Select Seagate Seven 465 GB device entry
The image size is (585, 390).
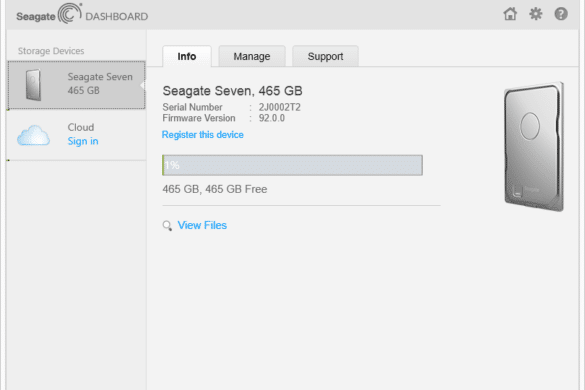tap(76, 85)
